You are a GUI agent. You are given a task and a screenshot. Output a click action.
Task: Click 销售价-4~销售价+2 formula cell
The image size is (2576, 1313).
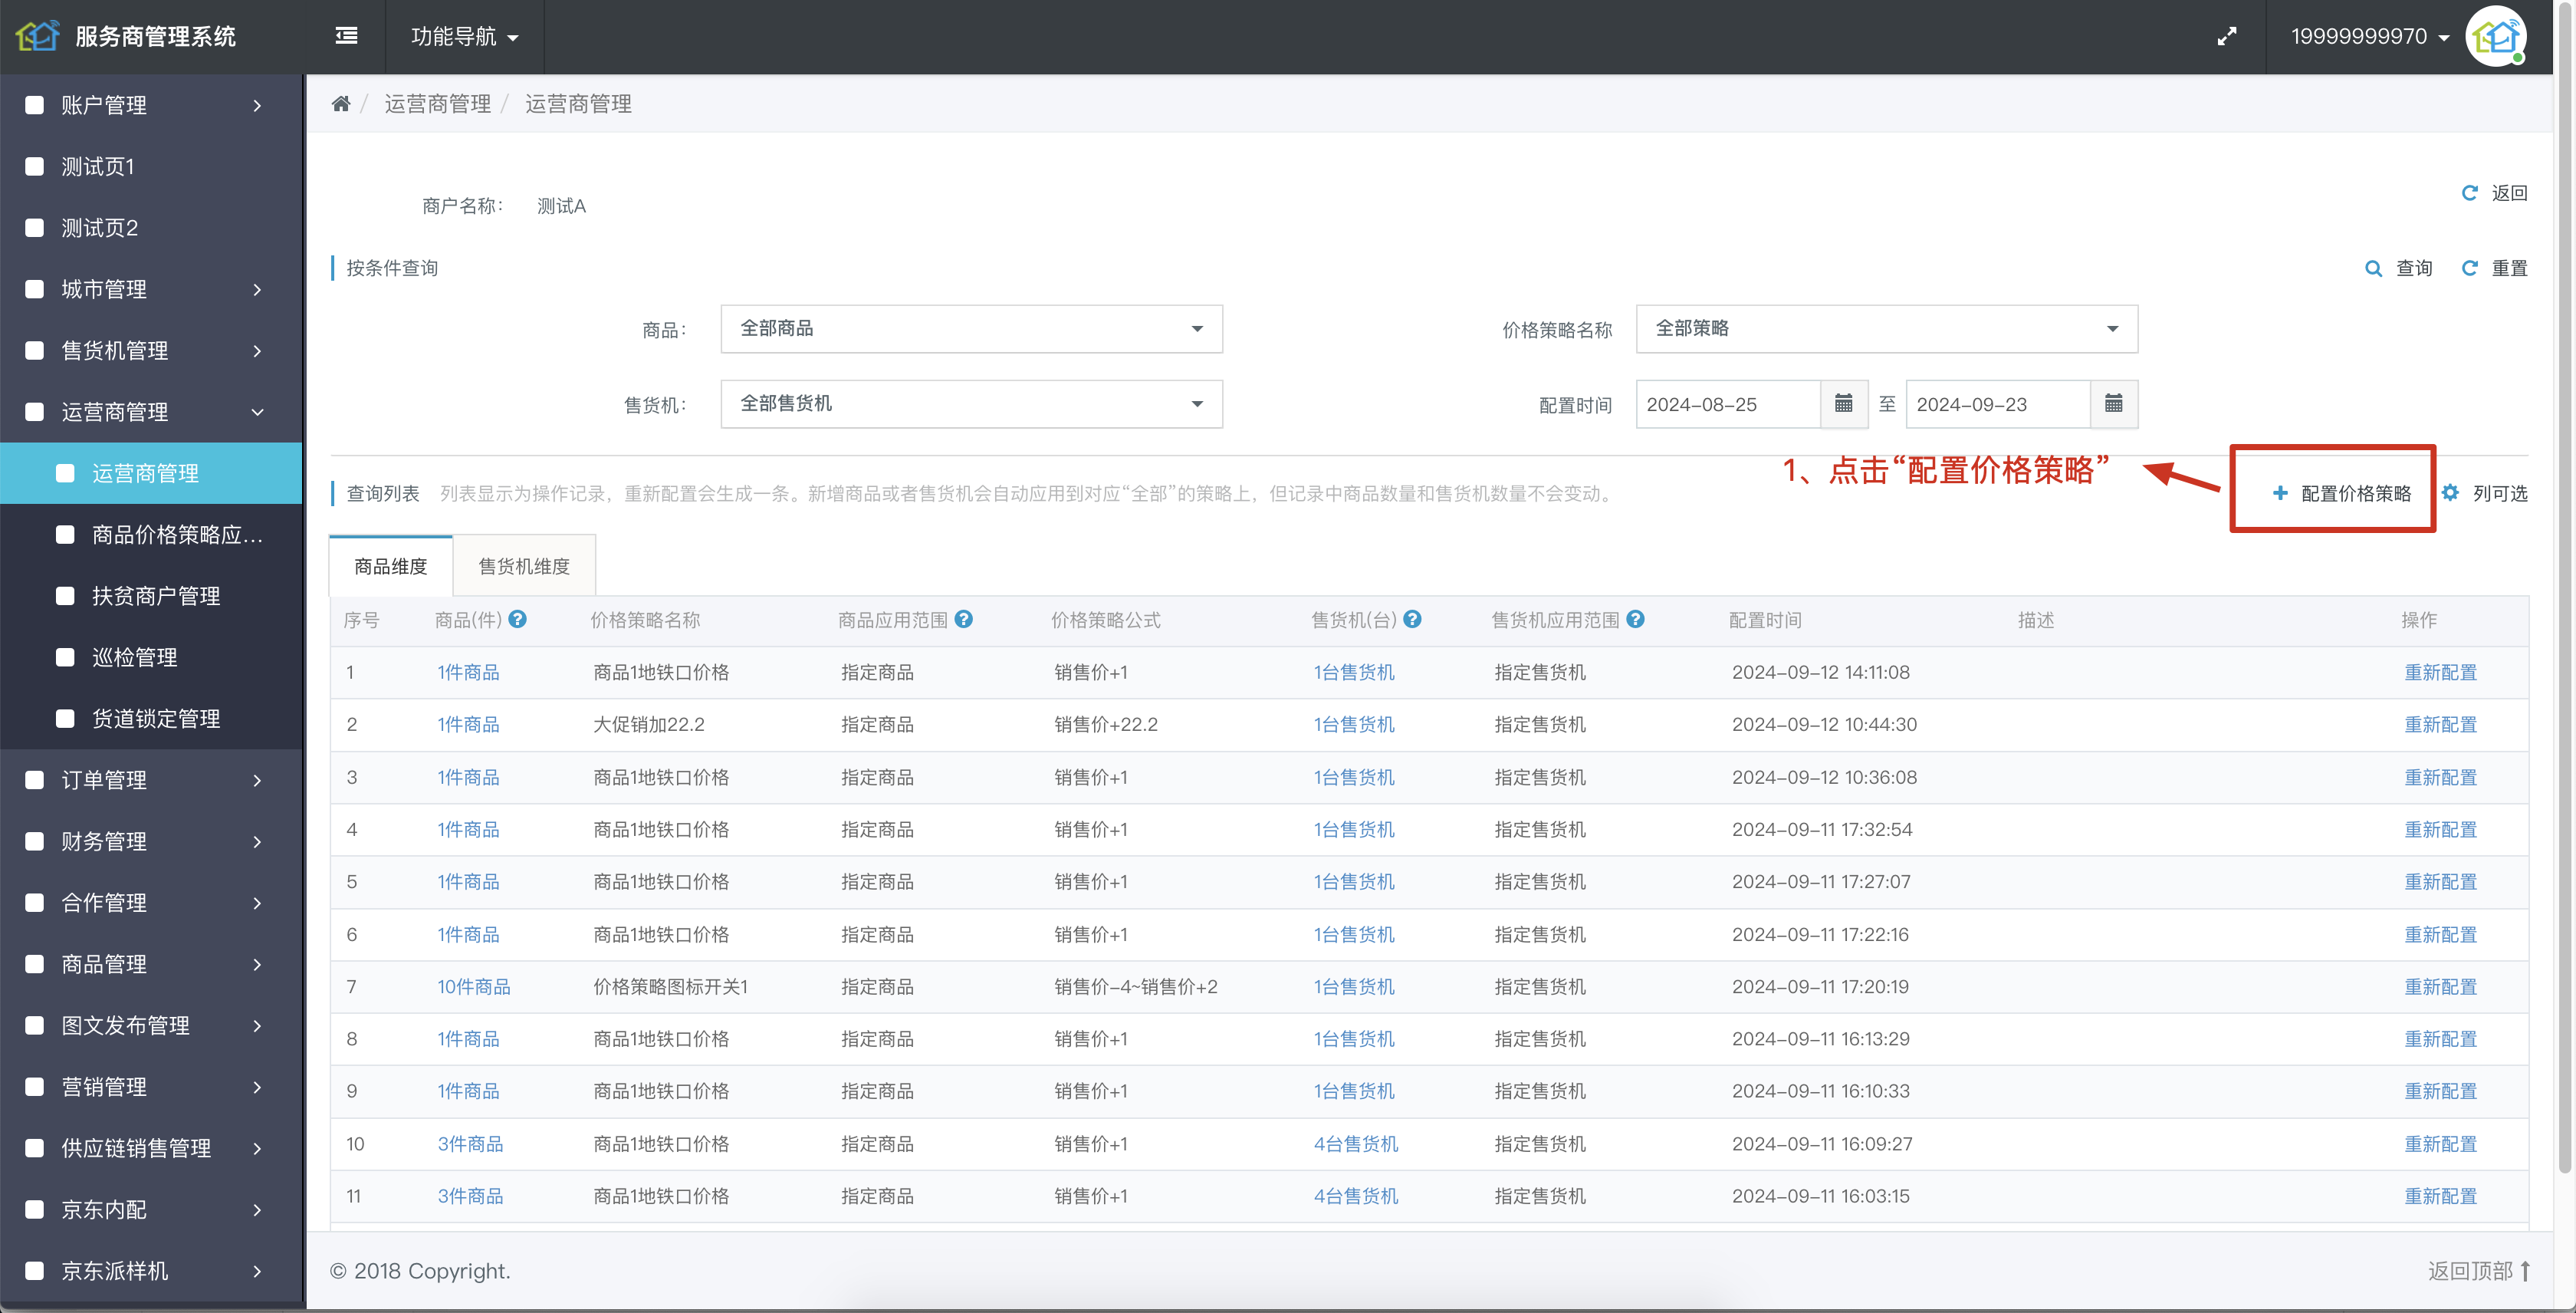[x=1135, y=986]
